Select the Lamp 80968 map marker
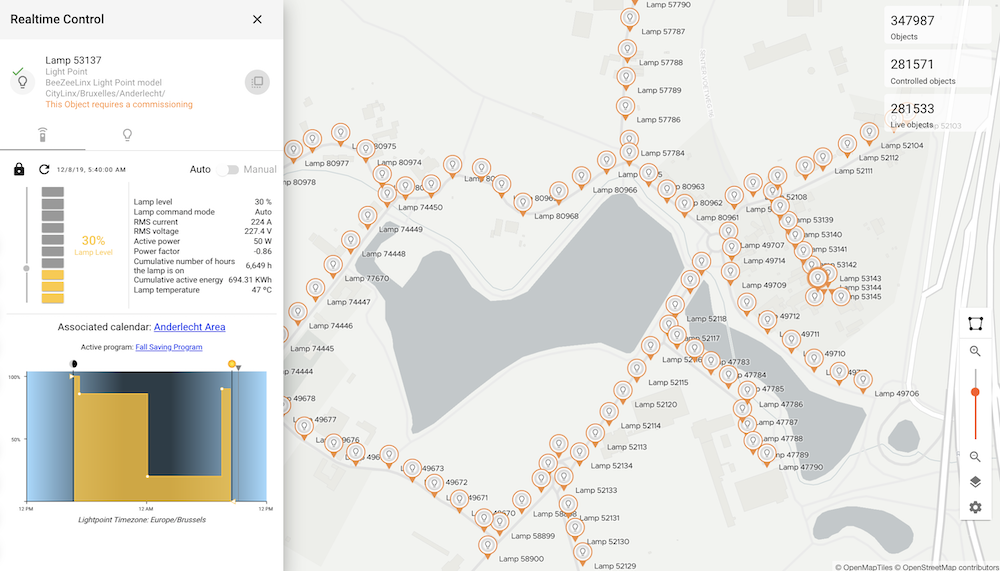 click(523, 204)
